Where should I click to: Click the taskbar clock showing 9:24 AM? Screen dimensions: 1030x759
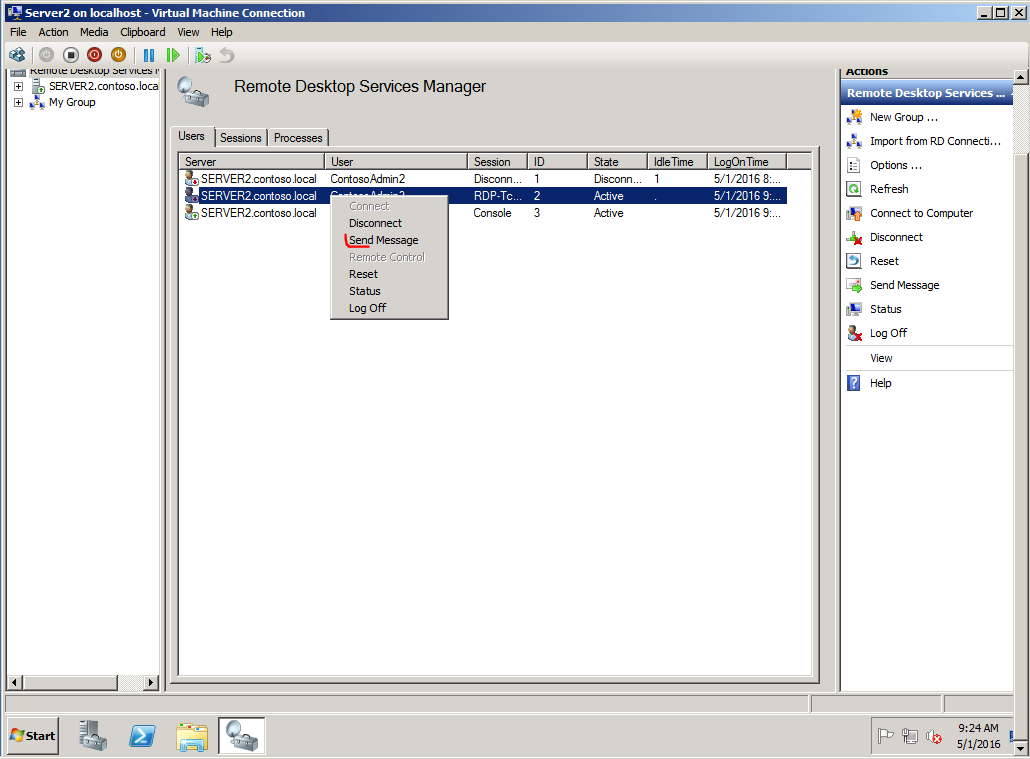coord(978,728)
